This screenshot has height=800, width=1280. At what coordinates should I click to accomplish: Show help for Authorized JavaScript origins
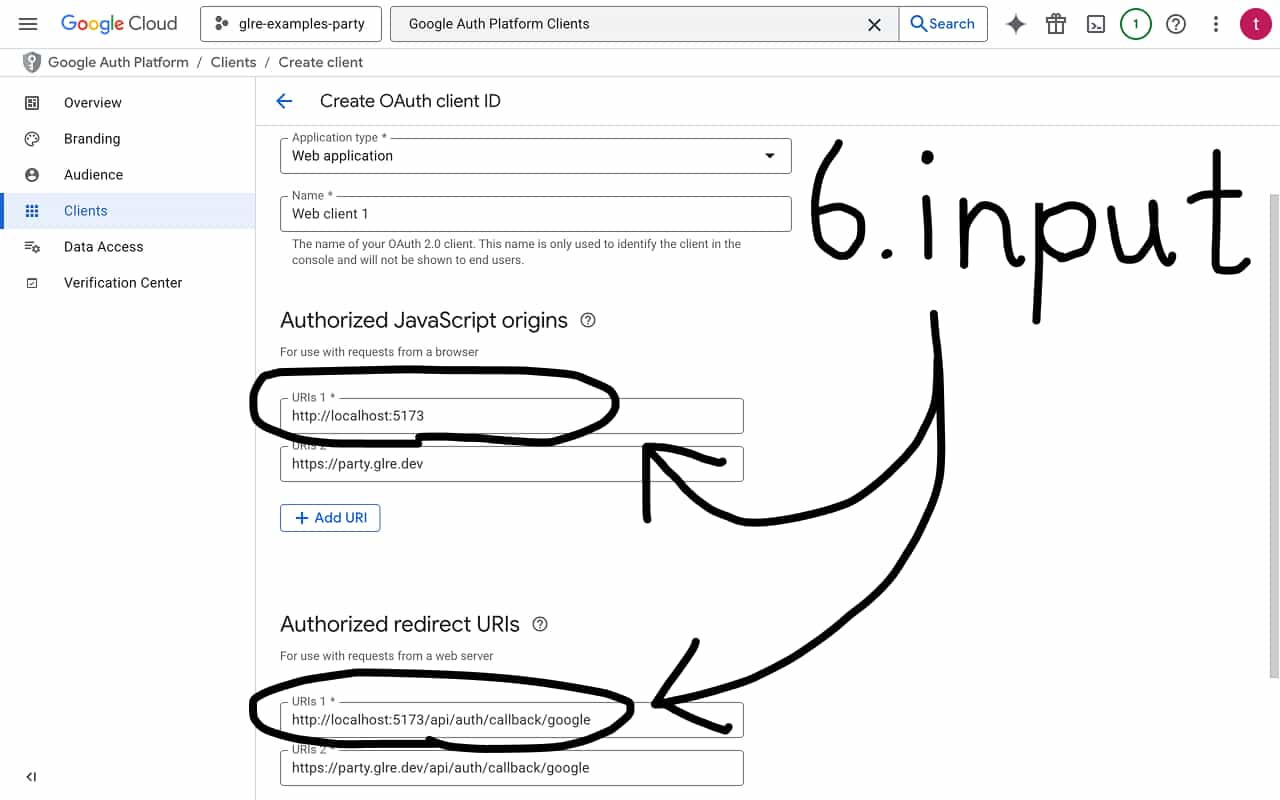(588, 321)
